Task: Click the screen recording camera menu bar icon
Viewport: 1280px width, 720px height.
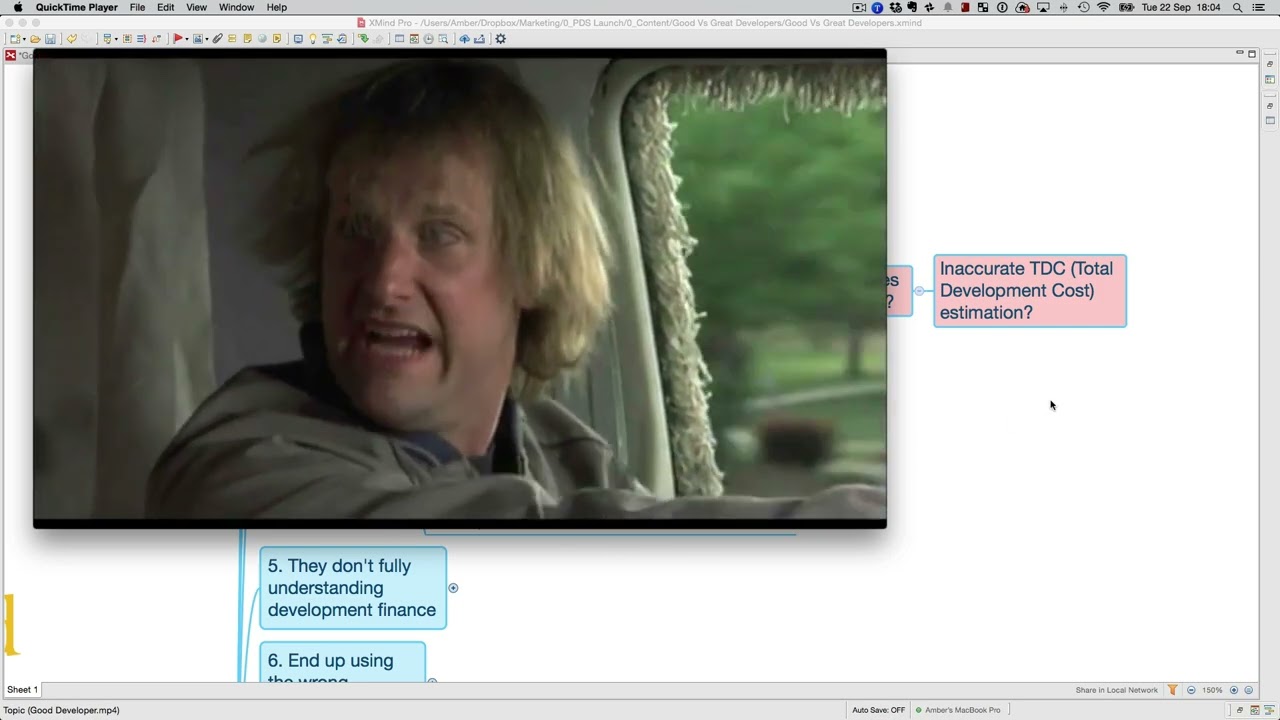Action: coord(859,7)
